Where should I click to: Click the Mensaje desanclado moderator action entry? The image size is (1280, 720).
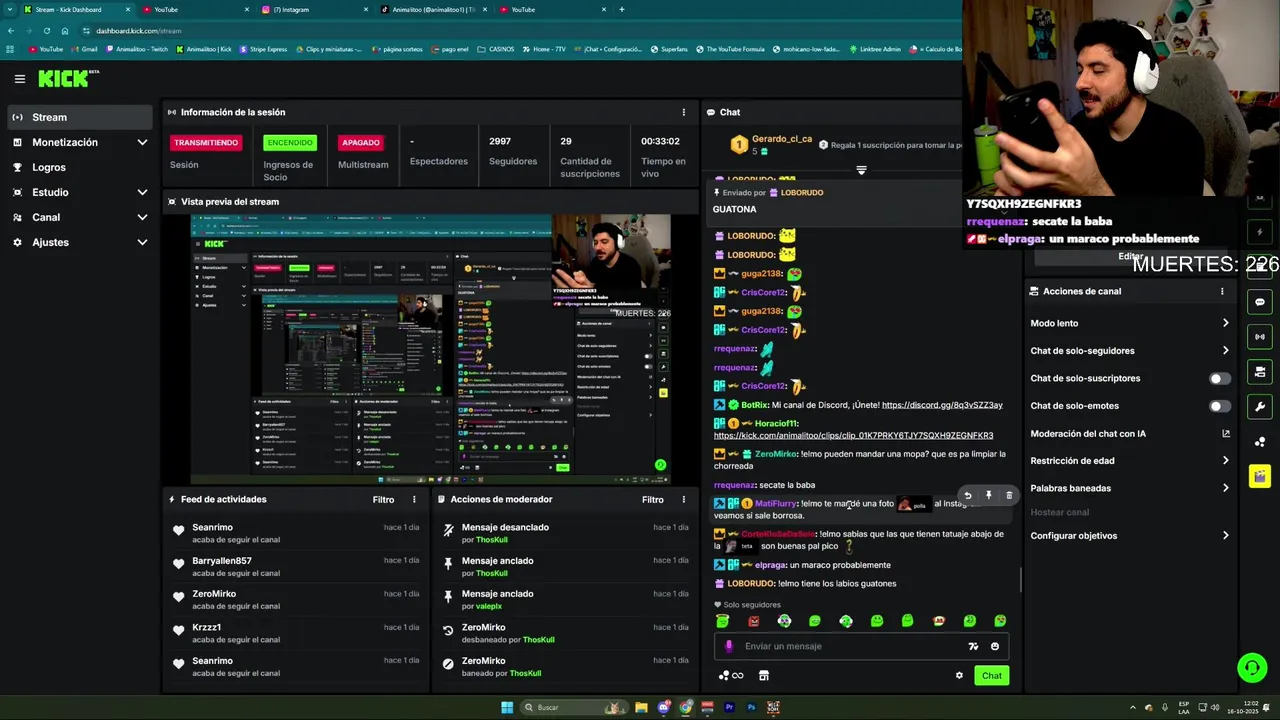565,533
